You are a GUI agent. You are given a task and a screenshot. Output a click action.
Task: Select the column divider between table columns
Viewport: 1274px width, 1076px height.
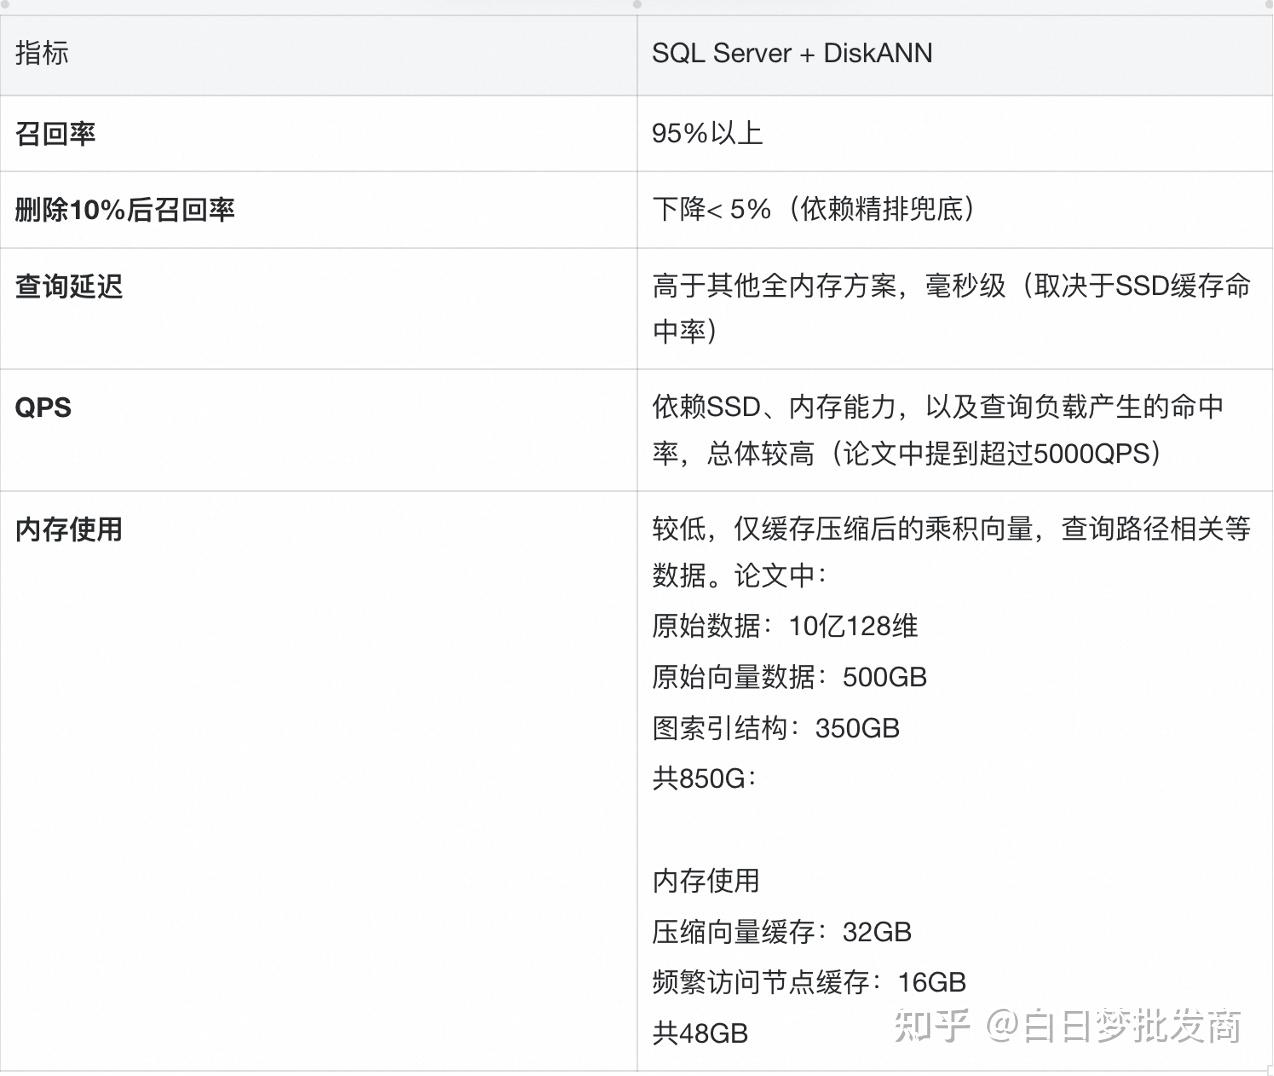pos(637,500)
